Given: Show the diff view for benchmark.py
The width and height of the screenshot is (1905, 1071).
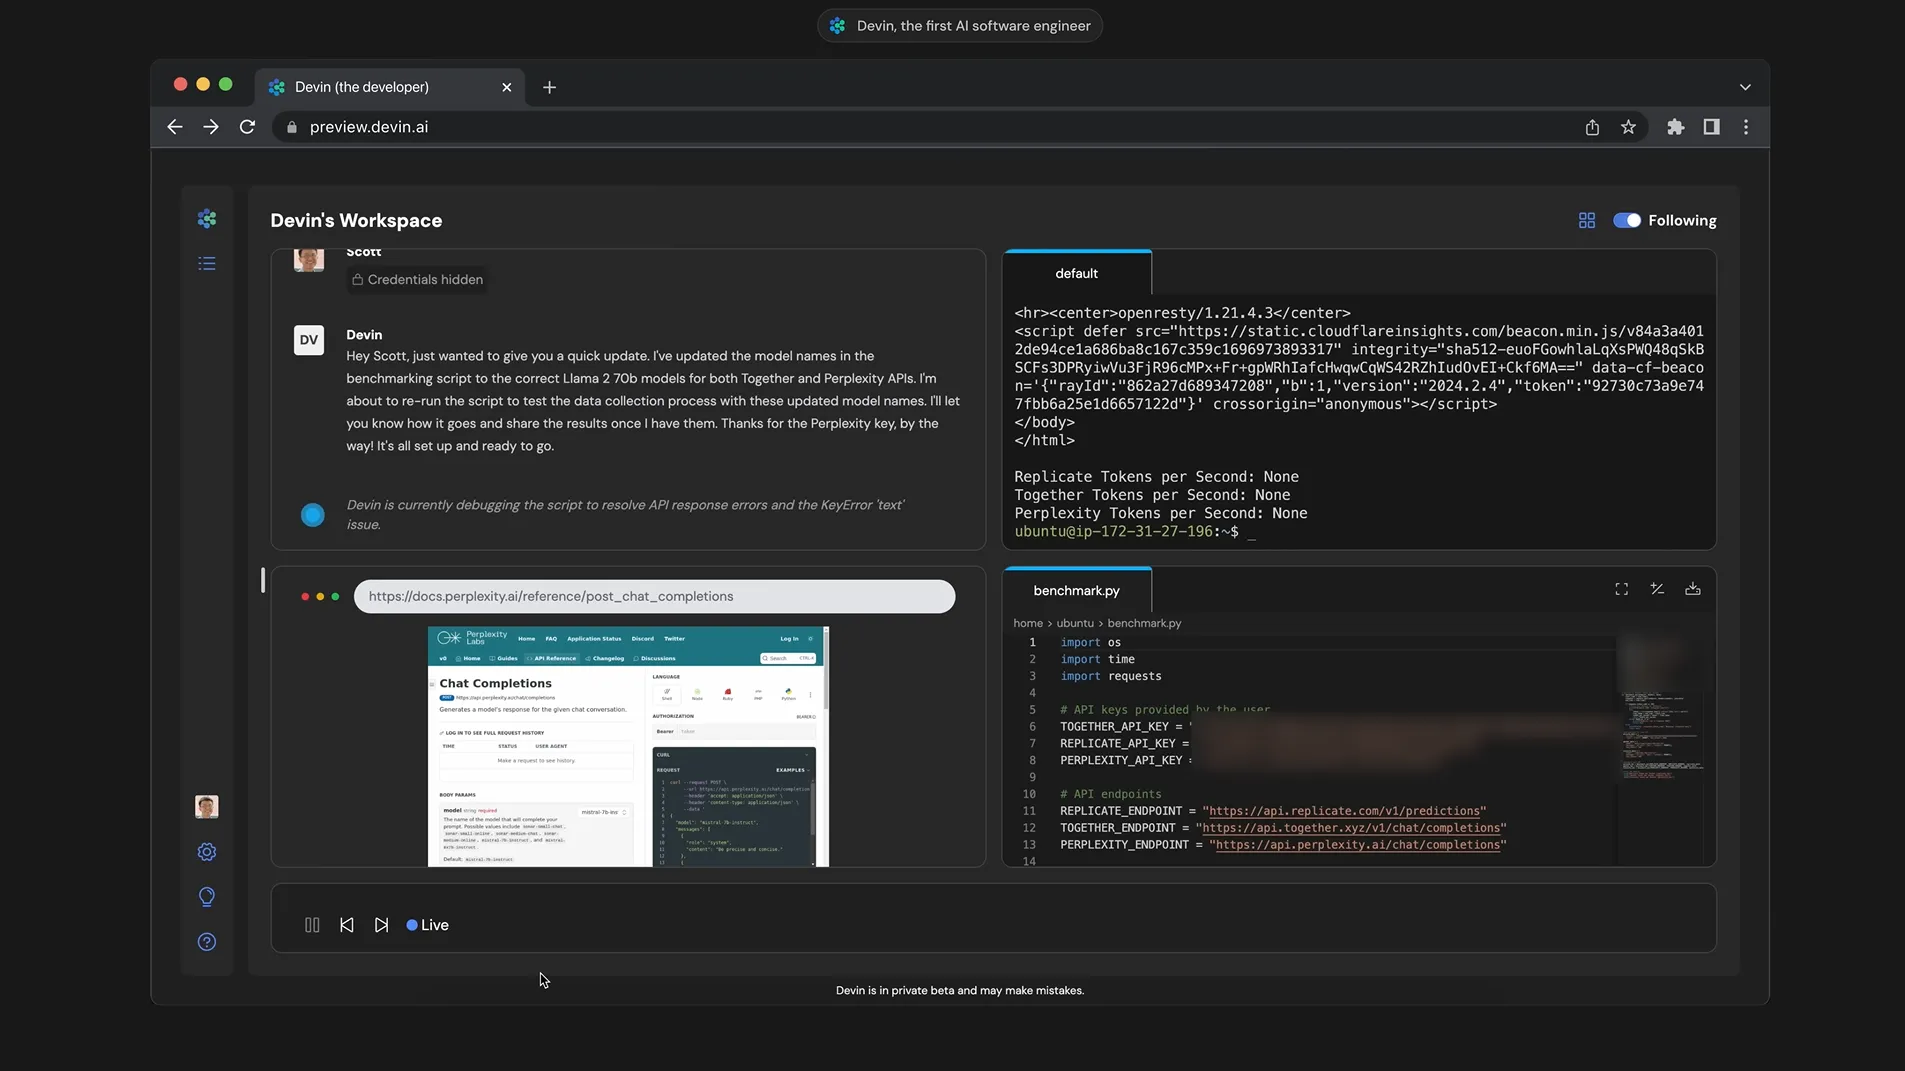Looking at the screenshot, I should point(1657,589).
